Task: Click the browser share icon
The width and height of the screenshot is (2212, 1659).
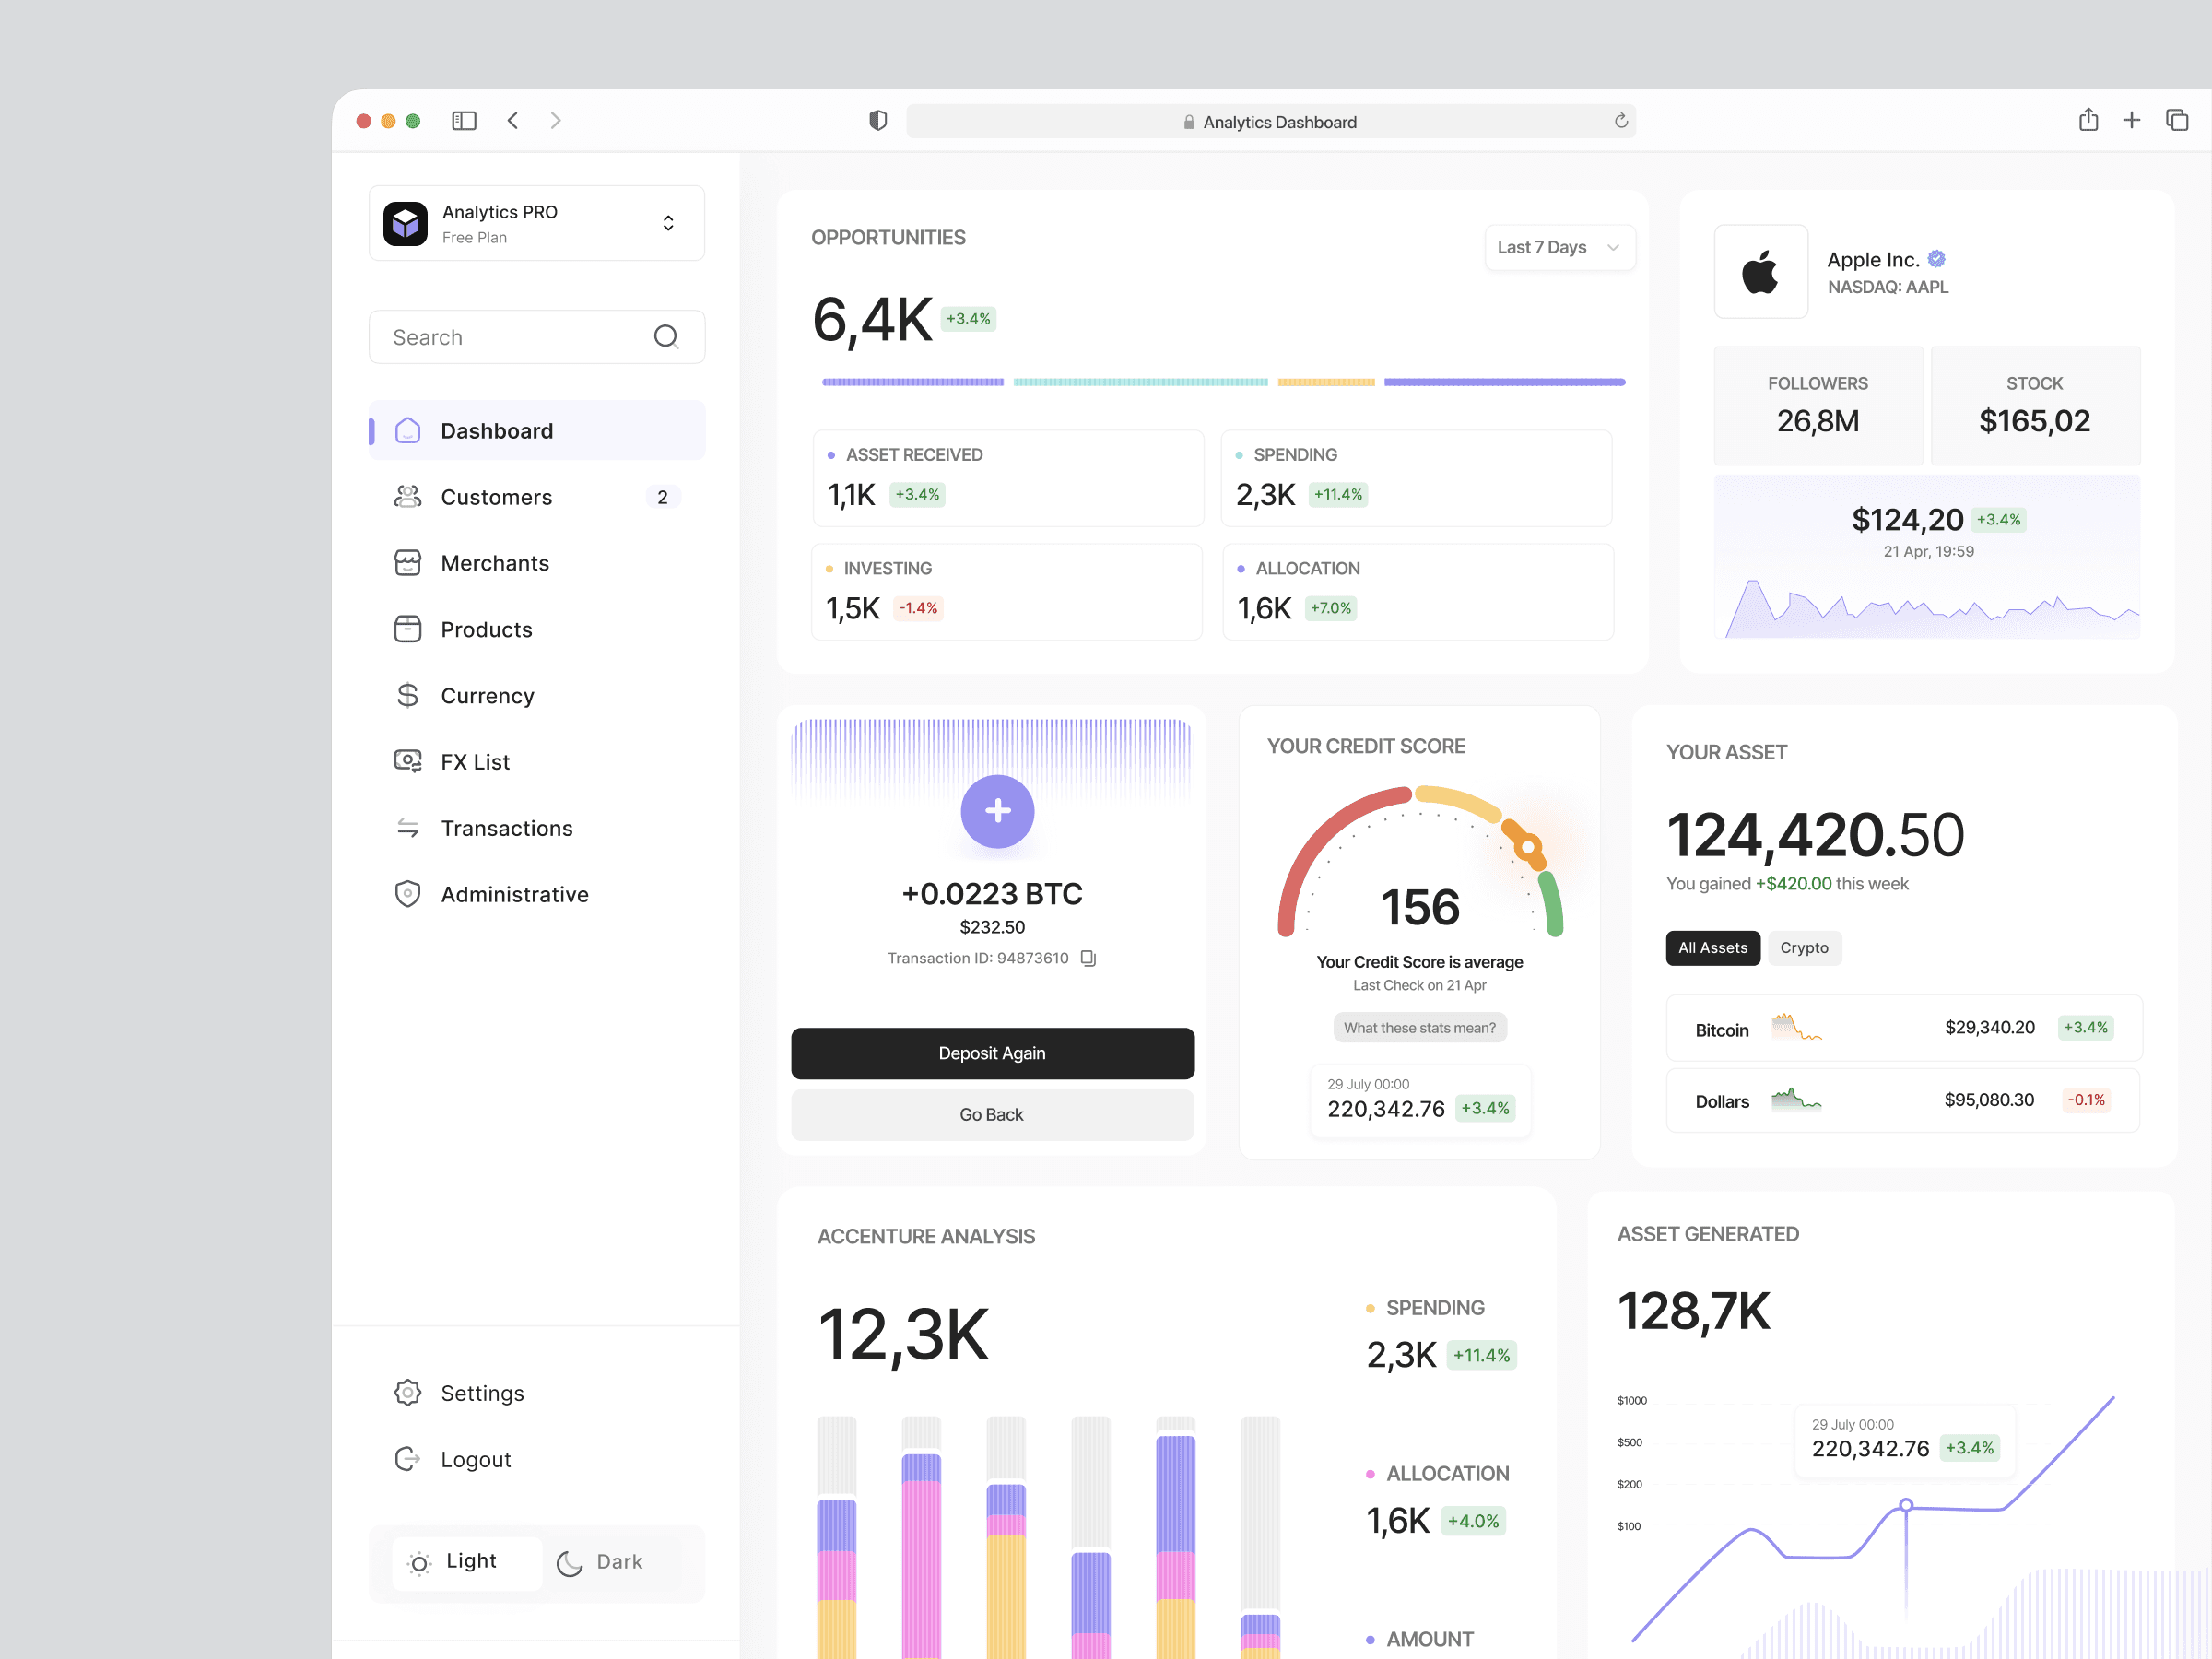Action: 2088,121
